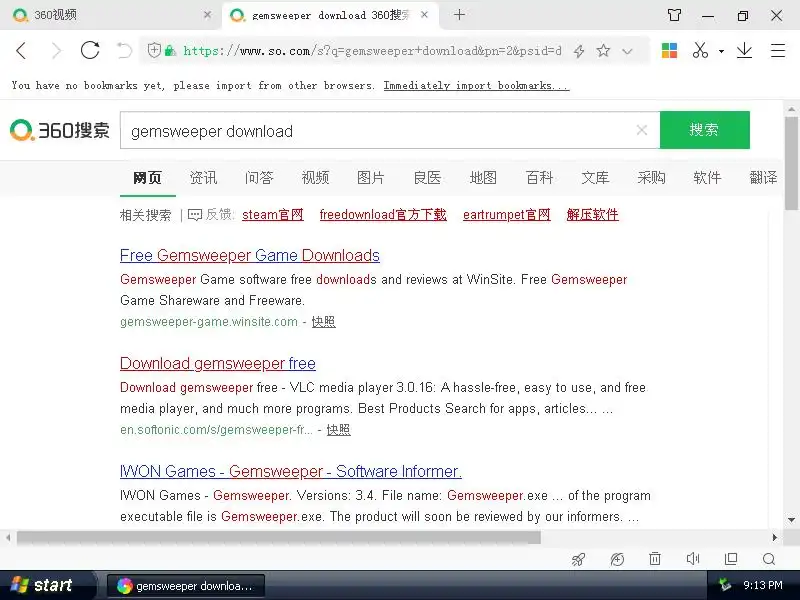This screenshot has width=800, height=600.
Task: Click the green padlock site info icon
Action: coord(170,50)
